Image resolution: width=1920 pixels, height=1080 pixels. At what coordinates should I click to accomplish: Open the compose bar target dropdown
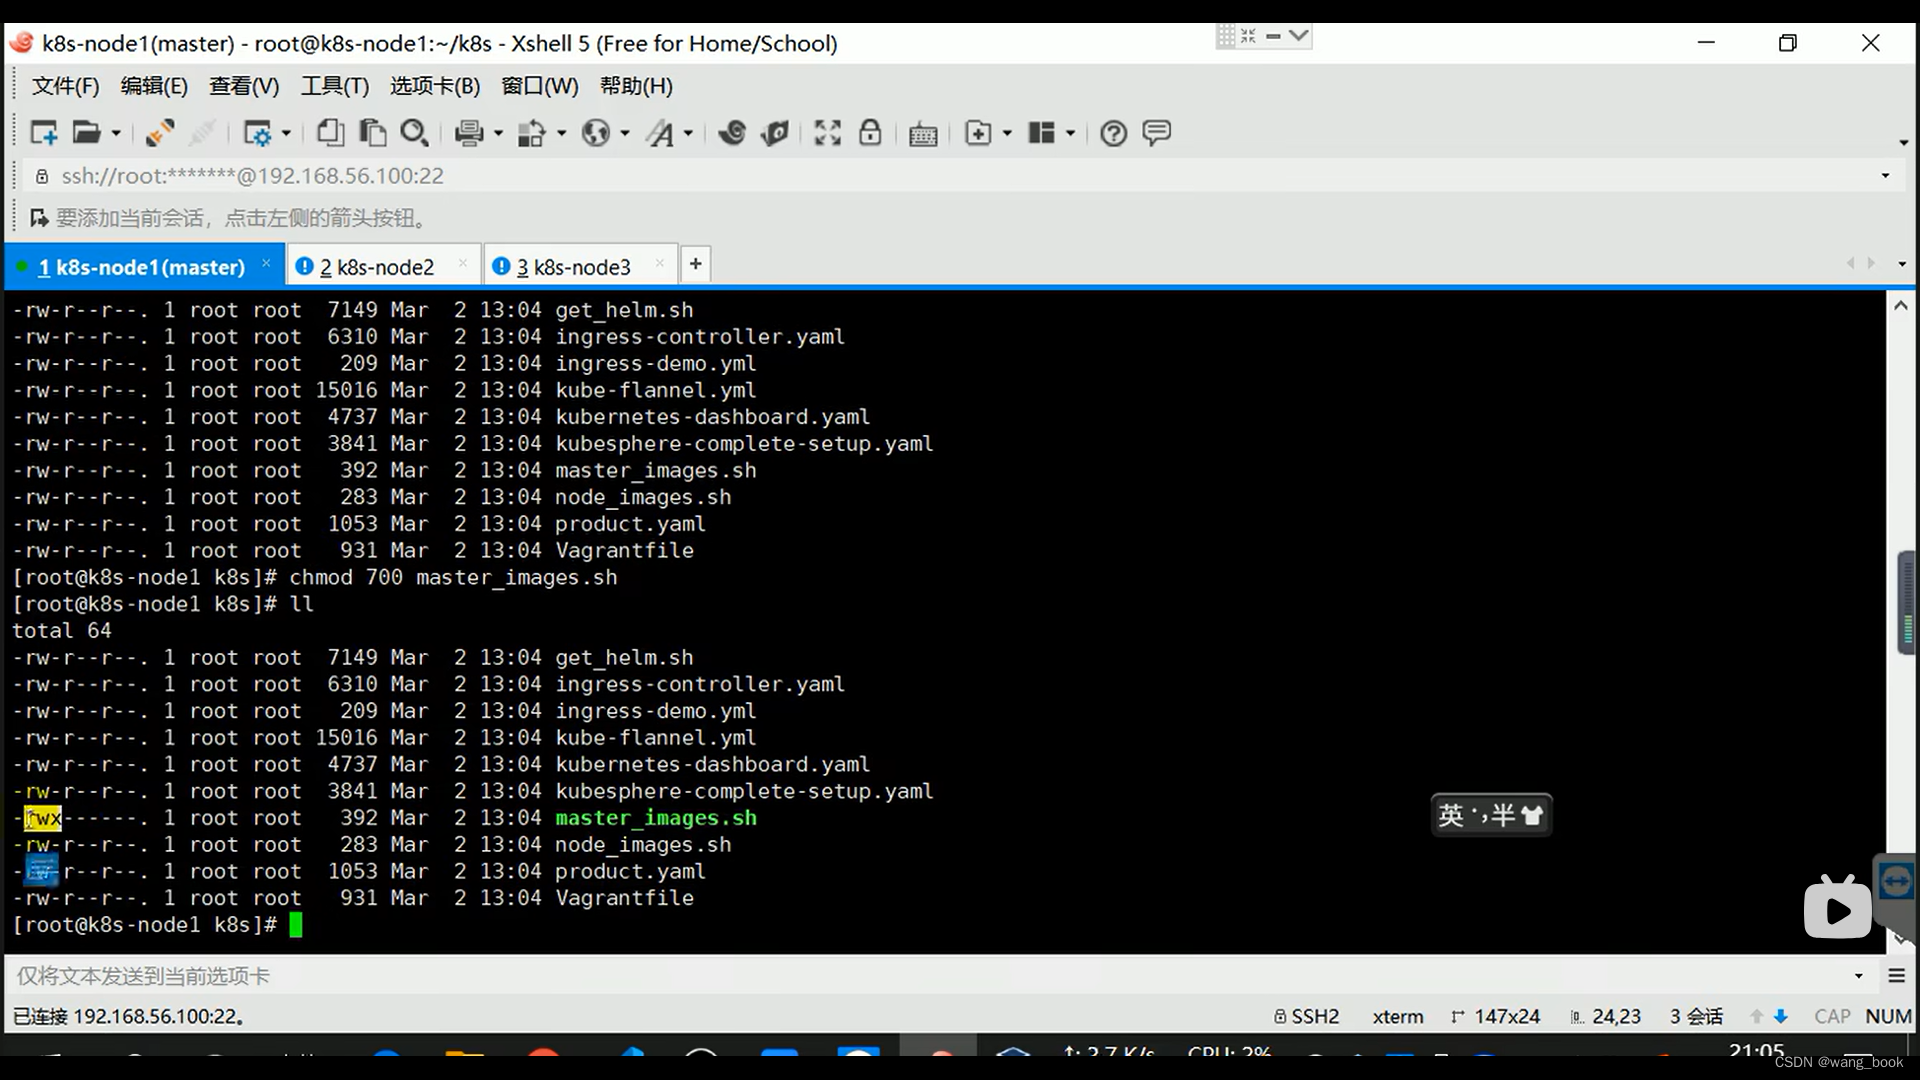(x=1858, y=976)
